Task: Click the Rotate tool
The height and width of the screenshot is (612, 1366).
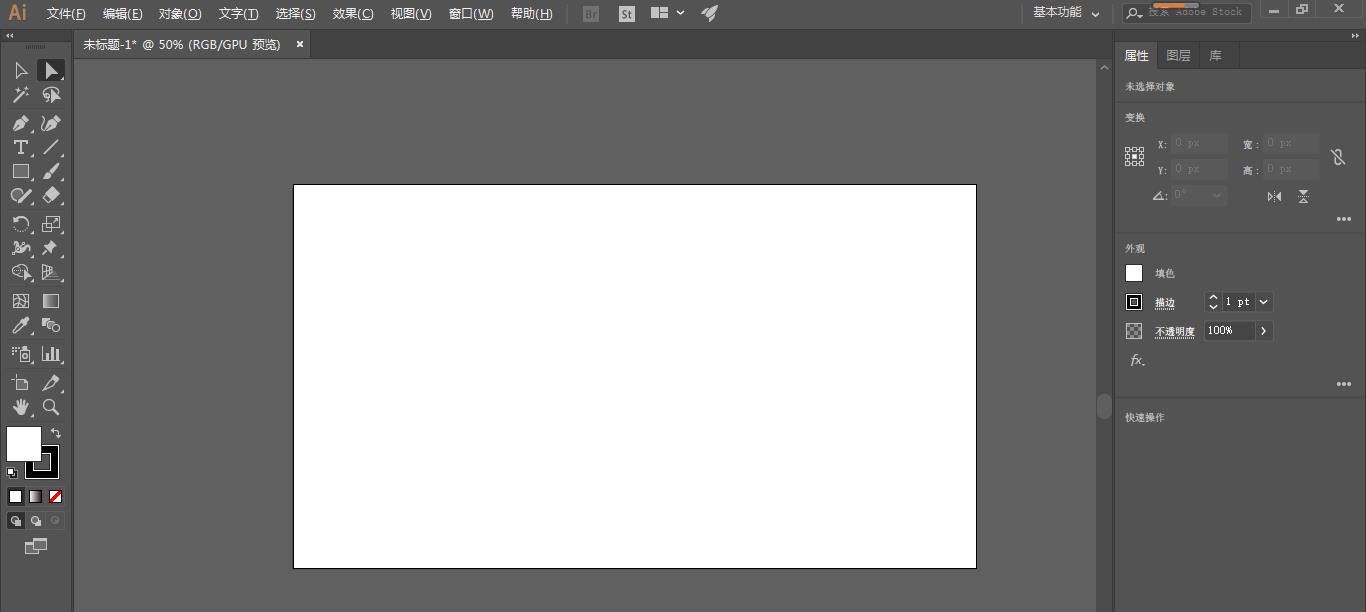Action: [x=20, y=224]
